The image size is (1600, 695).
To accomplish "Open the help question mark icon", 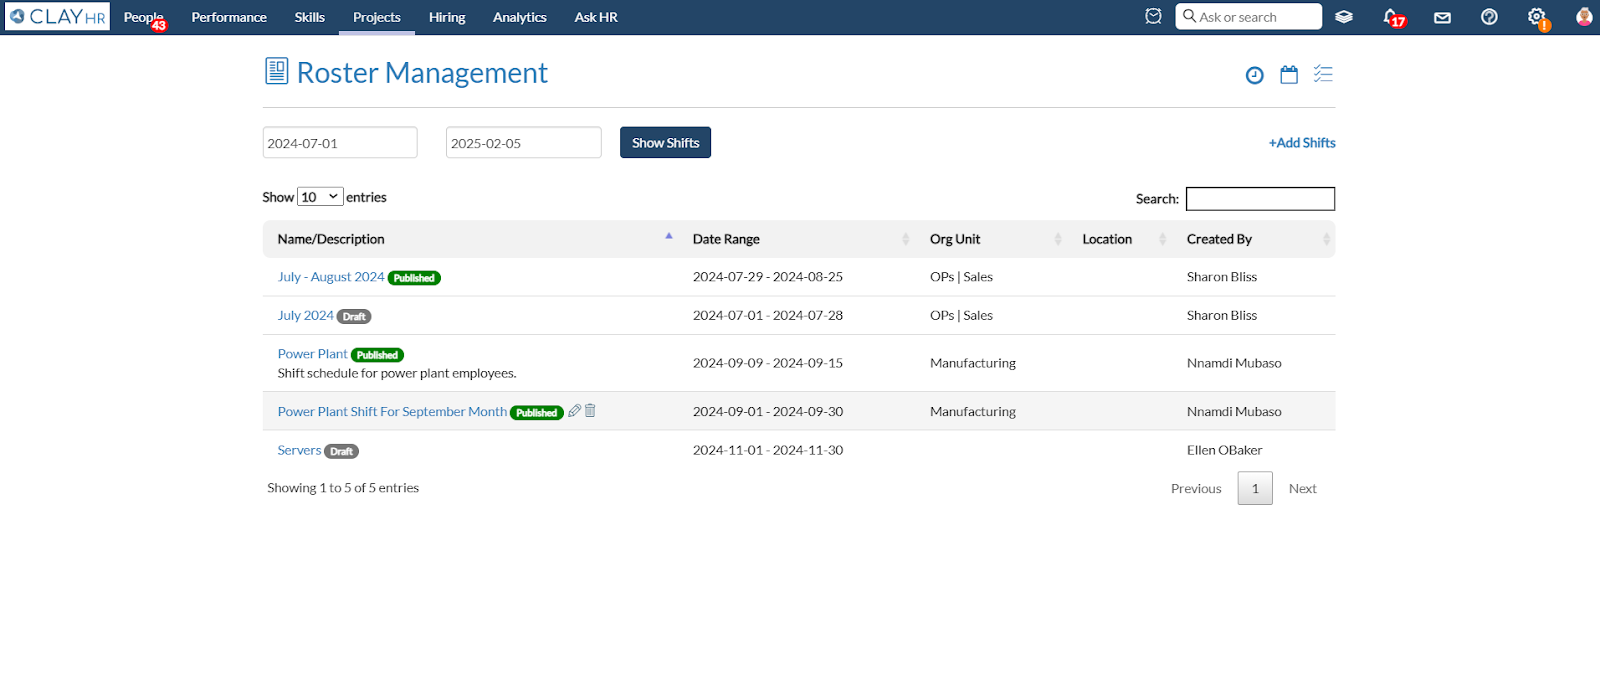I will pos(1489,17).
